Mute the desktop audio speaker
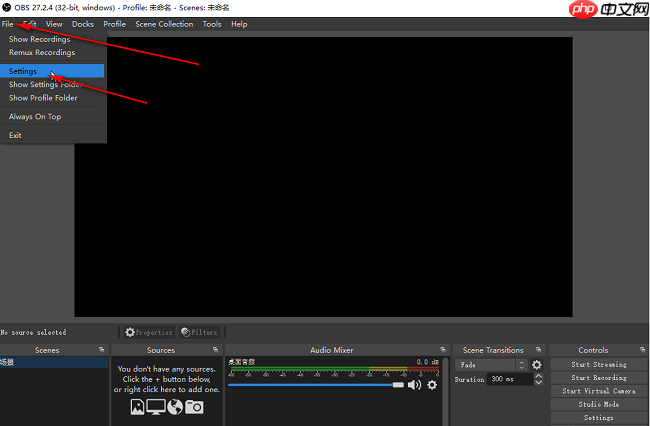 click(414, 385)
